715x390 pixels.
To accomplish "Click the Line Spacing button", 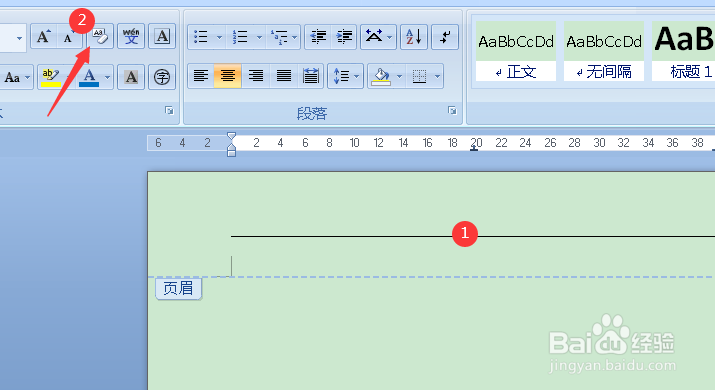I will (x=341, y=76).
